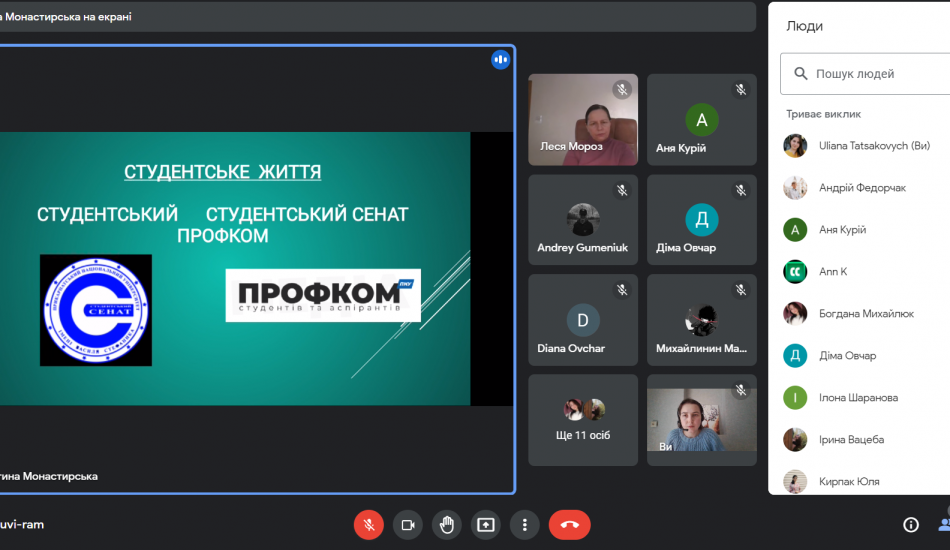Viewport: 950px width, 550px height.
Task: Click Ann K avatar icon in list
Action: click(795, 272)
